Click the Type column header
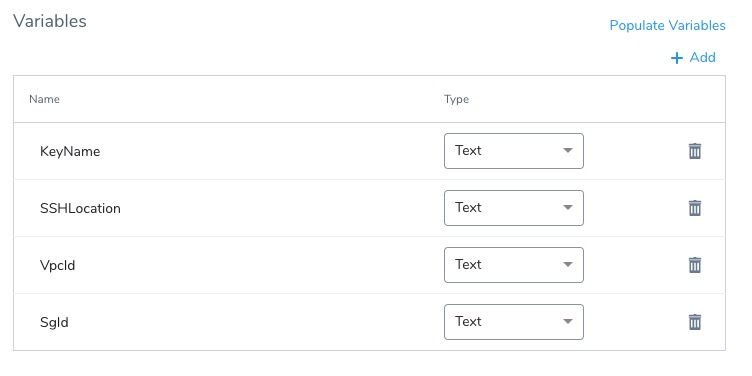Image resolution: width=752 pixels, height=376 pixels. (x=456, y=100)
